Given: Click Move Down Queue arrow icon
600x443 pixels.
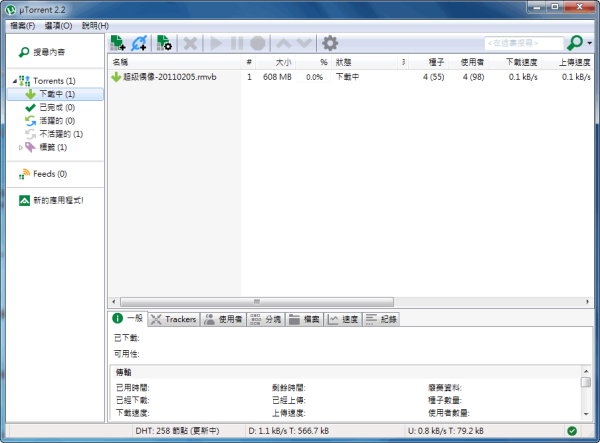Looking at the screenshot, I should click(304, 43).
